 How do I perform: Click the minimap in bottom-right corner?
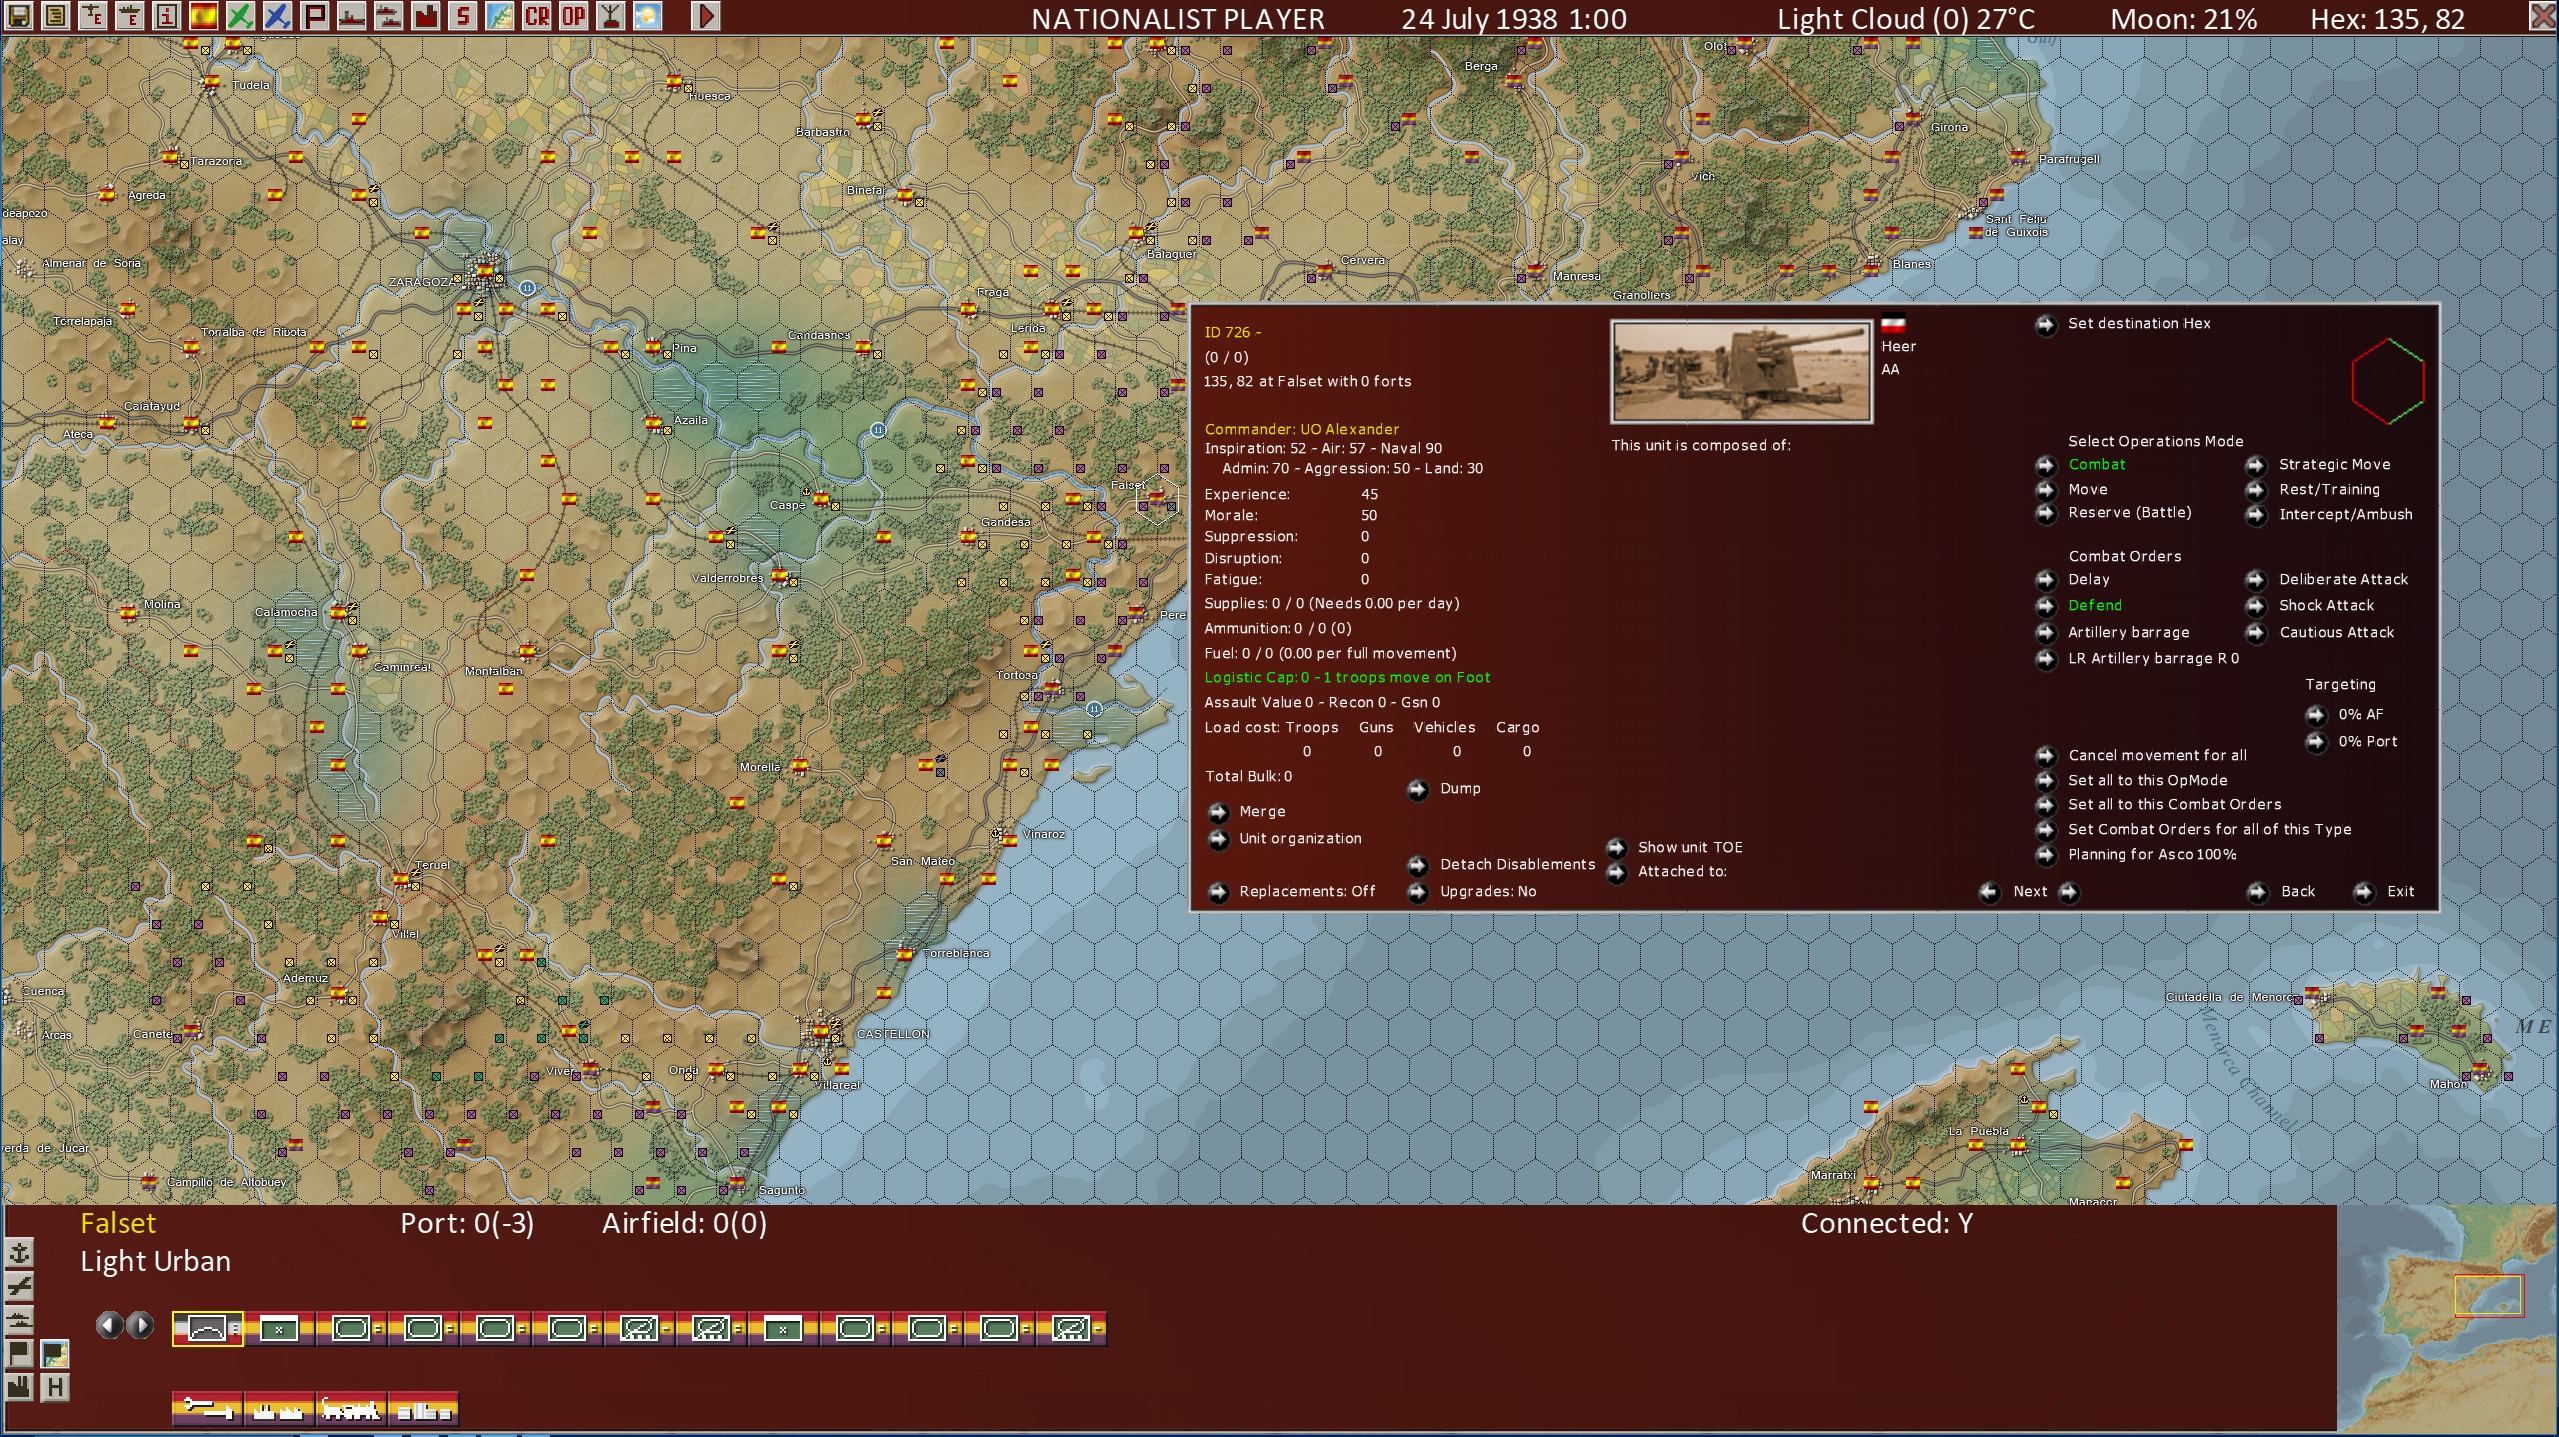click(2448, 1318)
